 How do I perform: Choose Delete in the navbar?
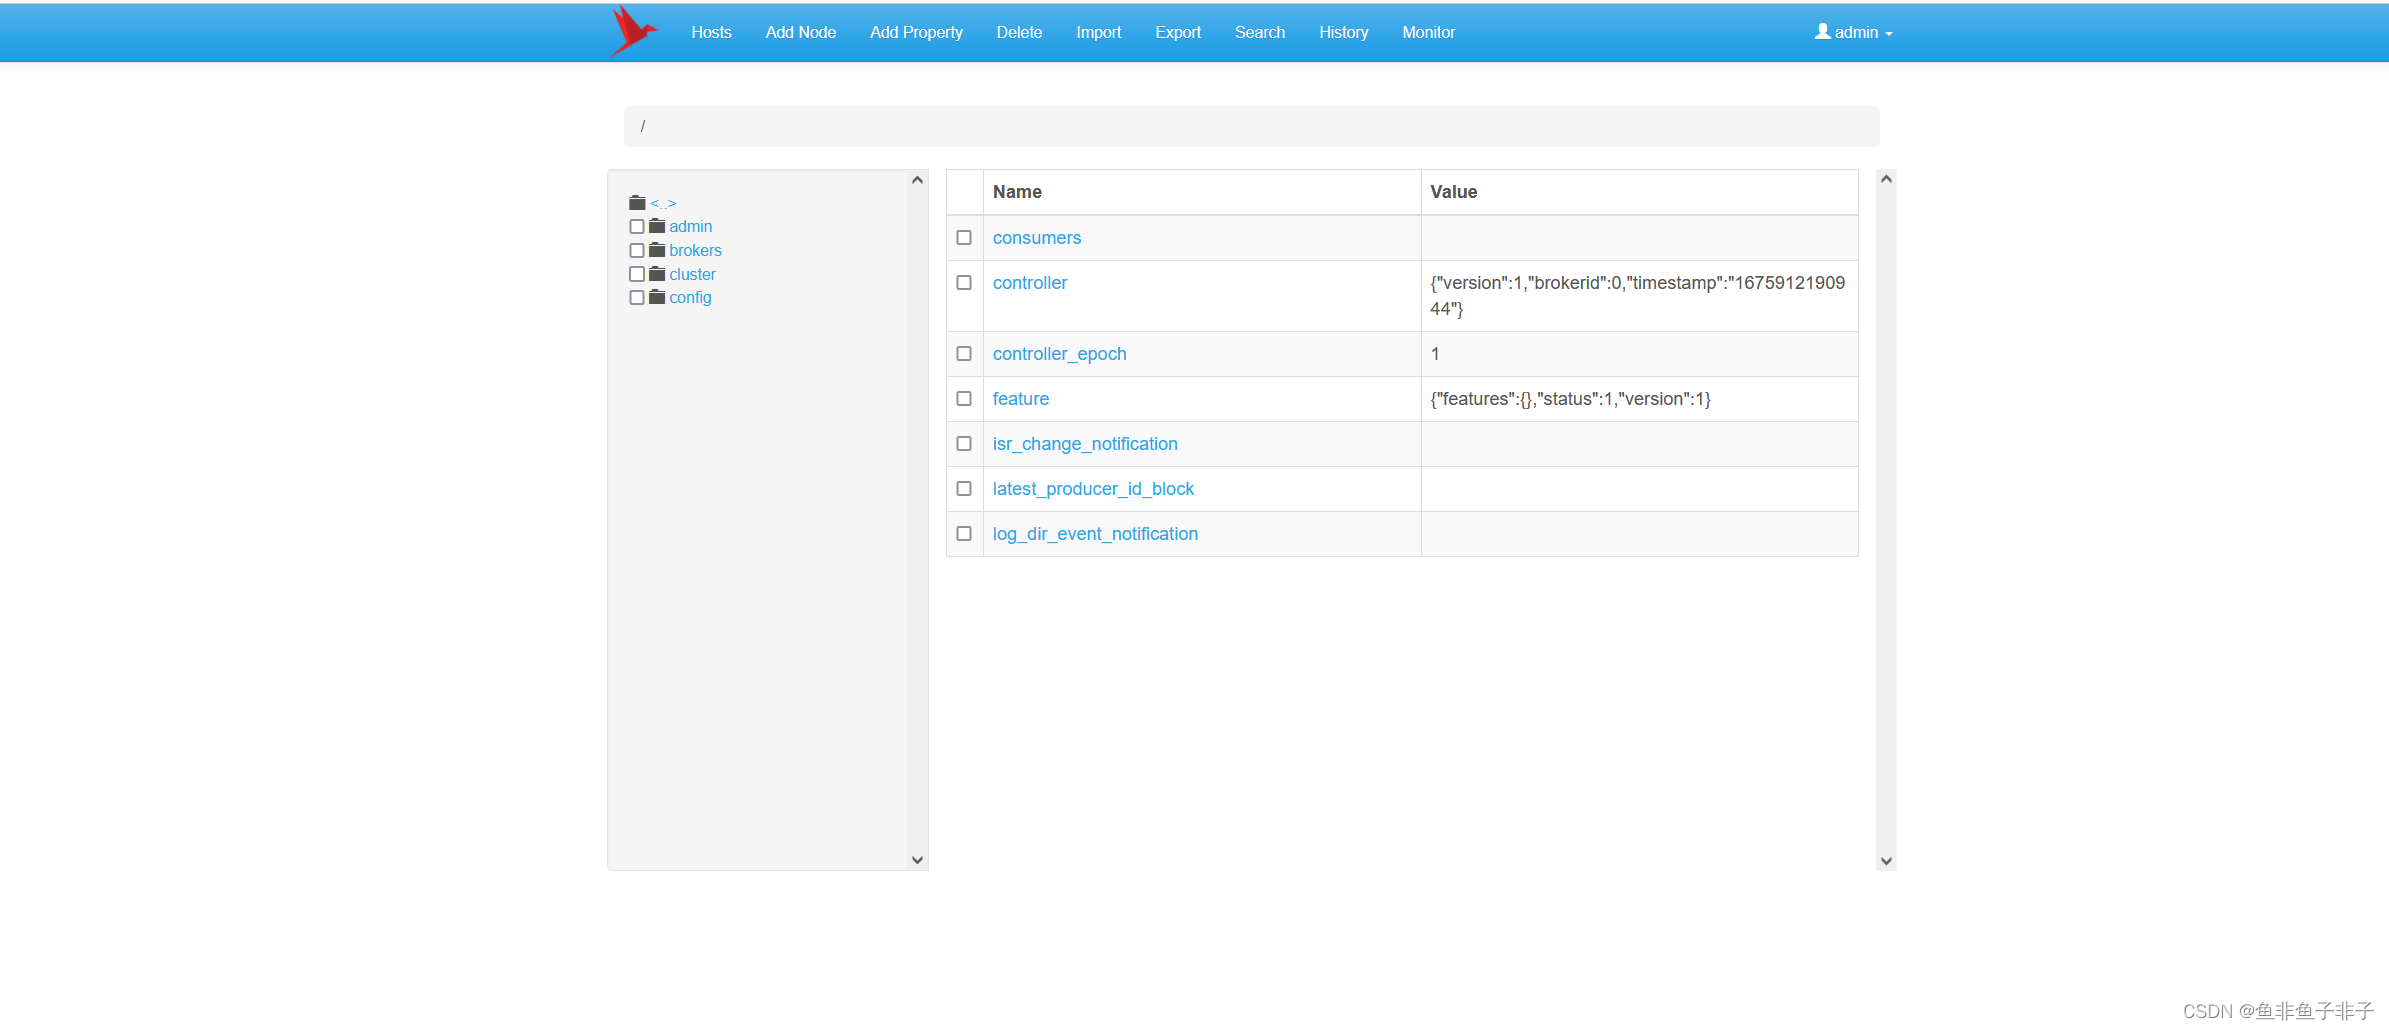(1019, 32)
